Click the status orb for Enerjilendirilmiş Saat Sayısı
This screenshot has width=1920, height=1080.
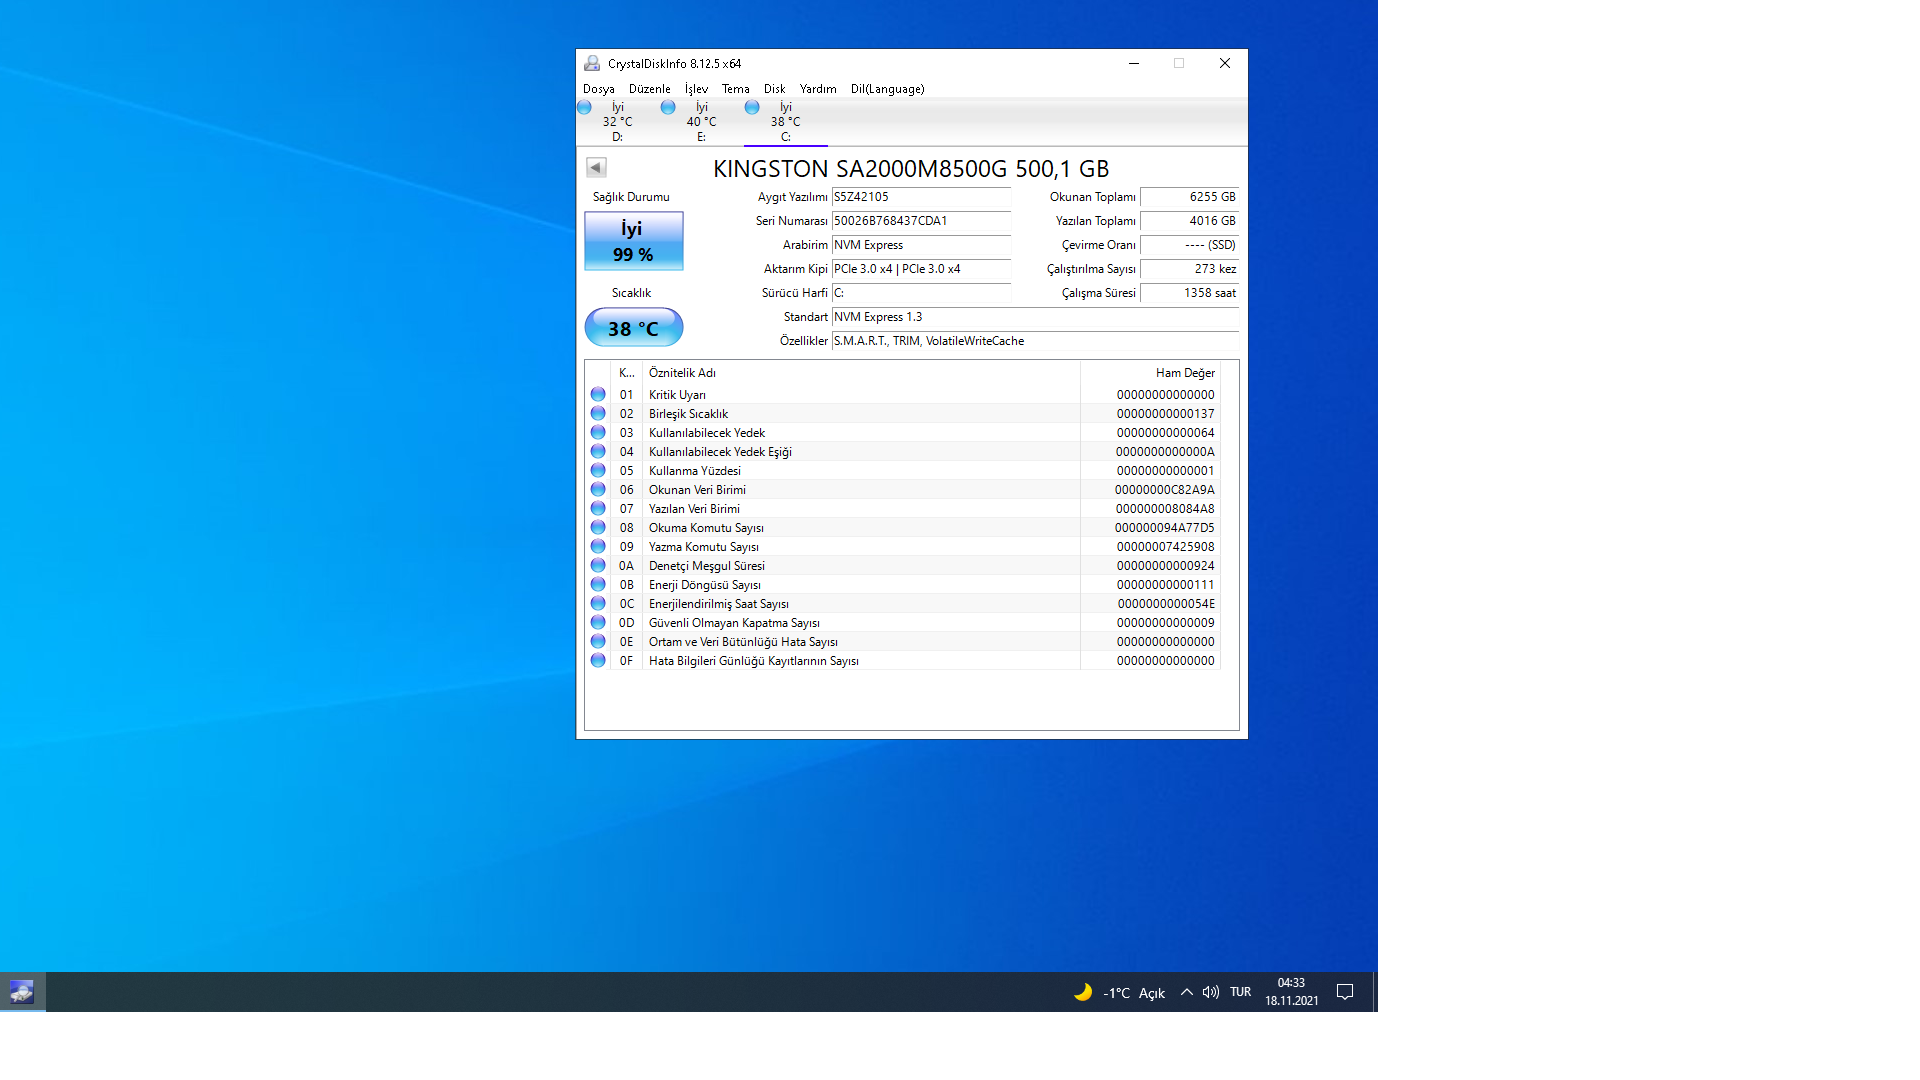598,603
